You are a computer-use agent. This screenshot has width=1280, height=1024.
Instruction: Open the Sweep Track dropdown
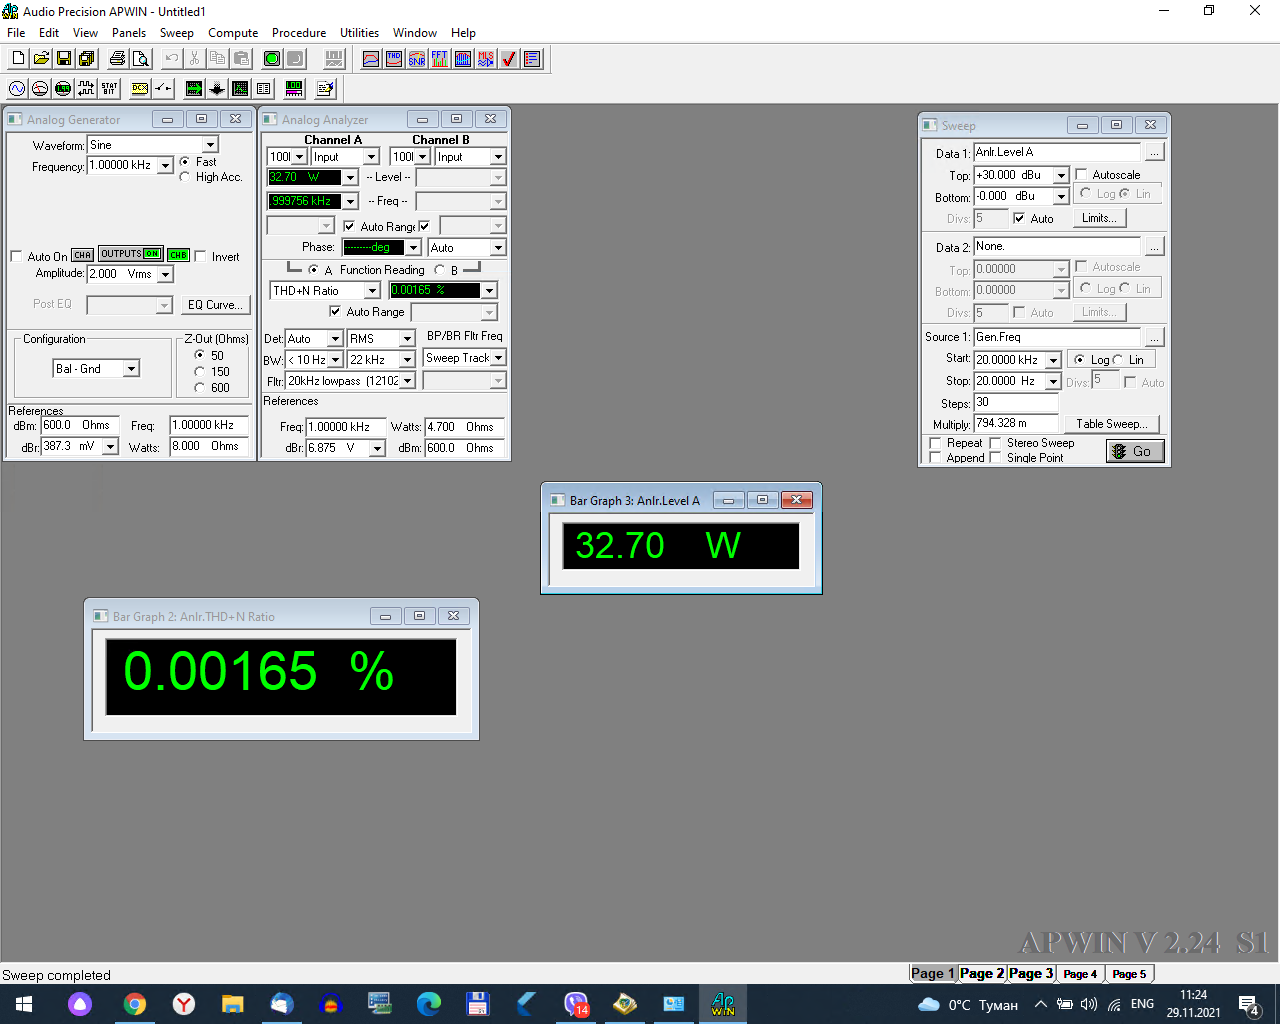pos(498,358)
